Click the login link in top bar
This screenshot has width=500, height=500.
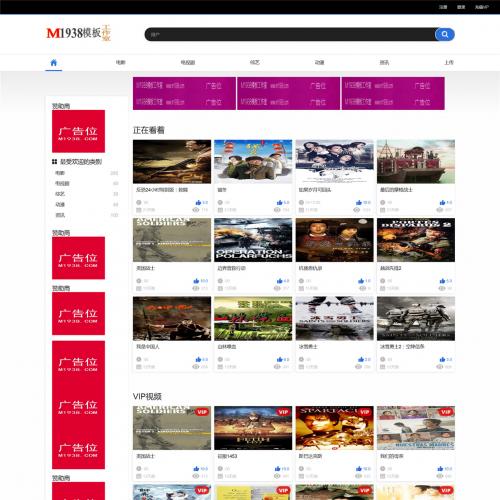[461, 7]
